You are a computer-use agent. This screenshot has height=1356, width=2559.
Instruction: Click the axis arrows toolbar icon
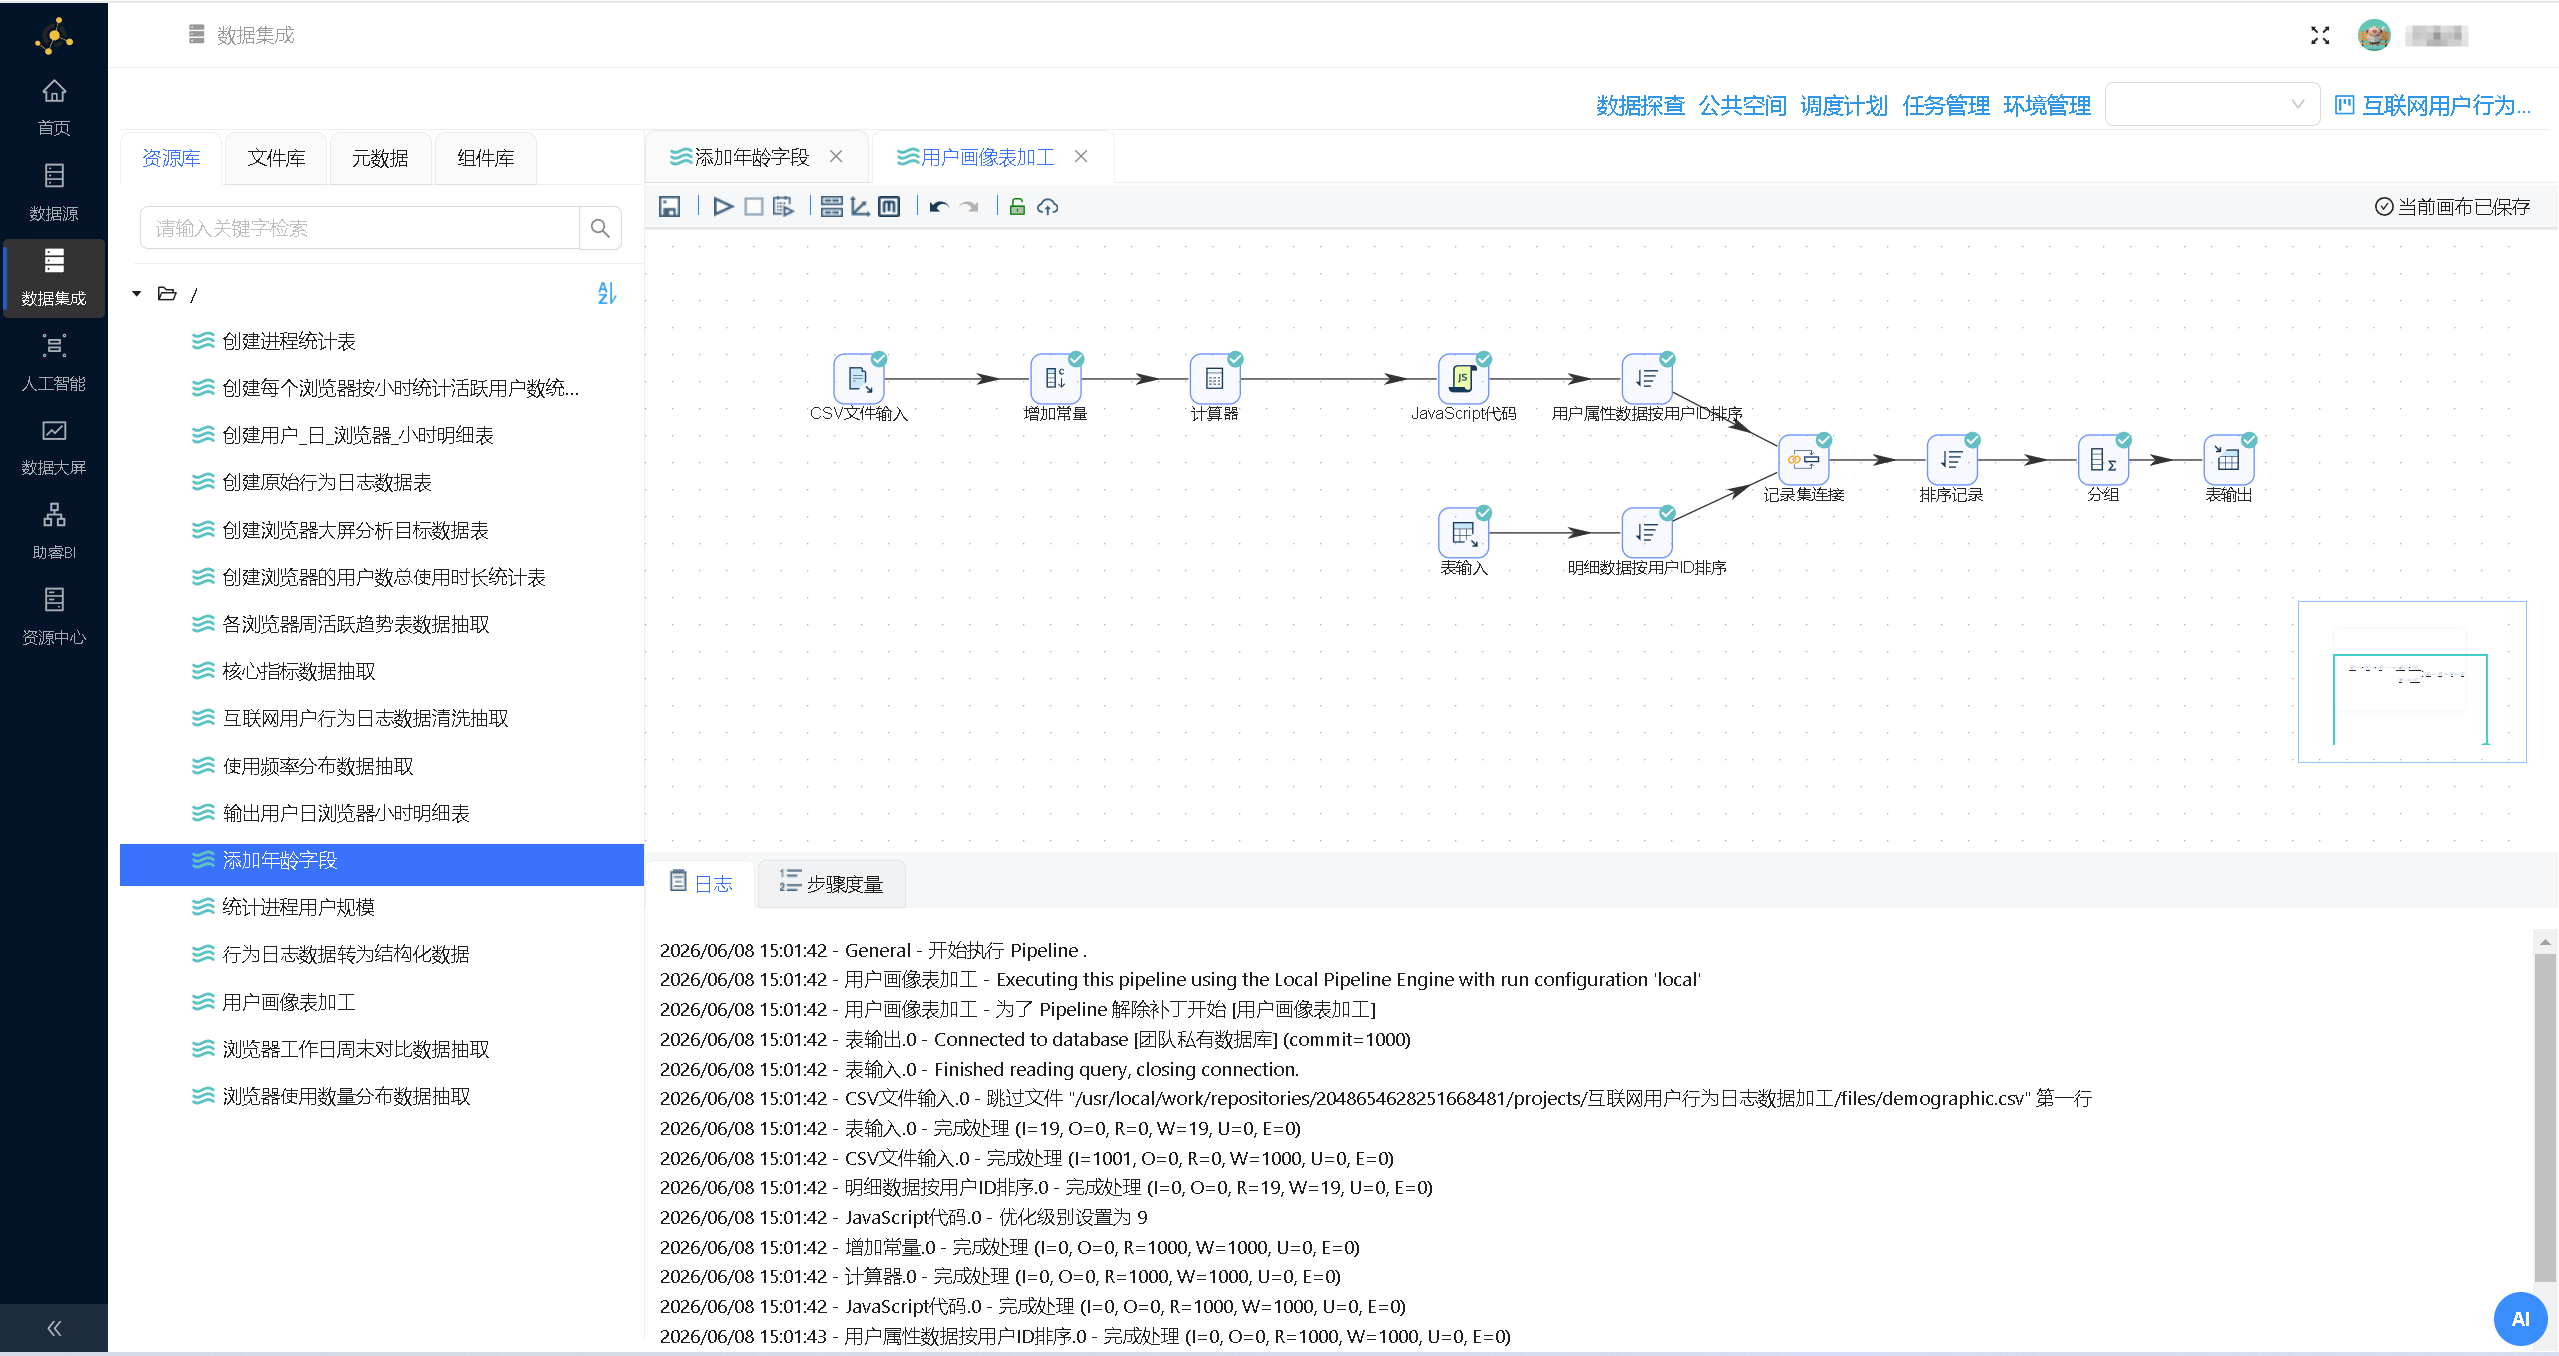point(860,207)
